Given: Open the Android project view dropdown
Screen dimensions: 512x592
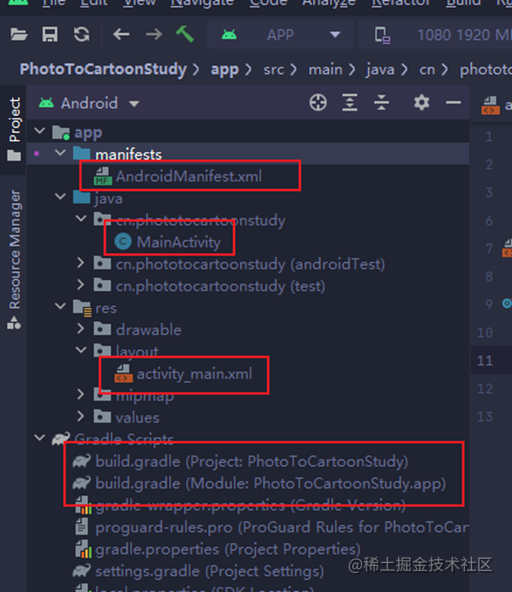Looking at the screenshot, I should pos(89,103).
